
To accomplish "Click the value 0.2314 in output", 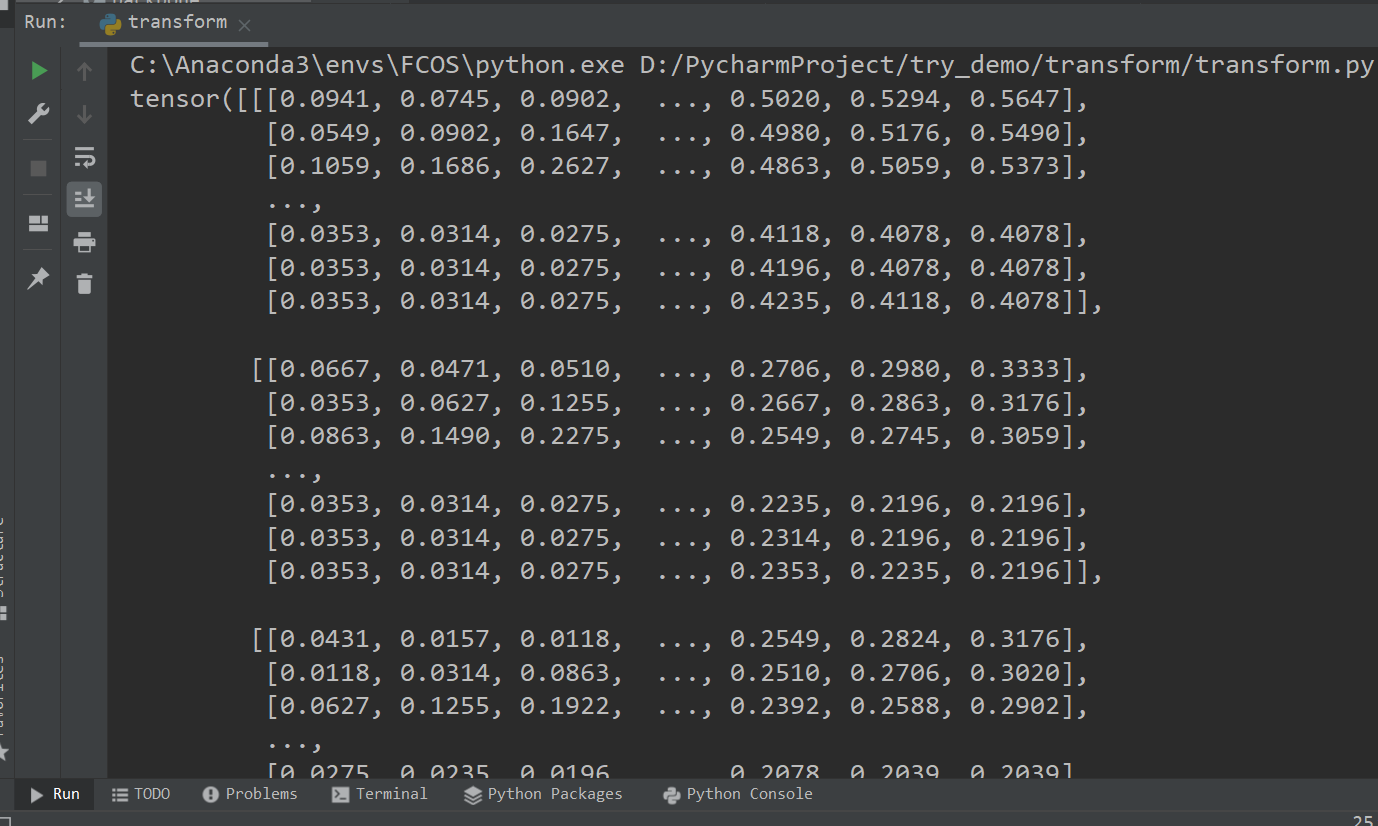I will pyautogui.click(x=775, y=538).
